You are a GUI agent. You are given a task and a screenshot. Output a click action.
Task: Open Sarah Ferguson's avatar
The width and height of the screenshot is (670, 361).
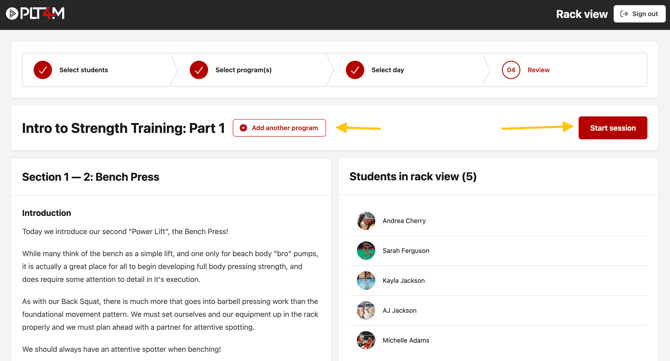click(x=366, y=251)
